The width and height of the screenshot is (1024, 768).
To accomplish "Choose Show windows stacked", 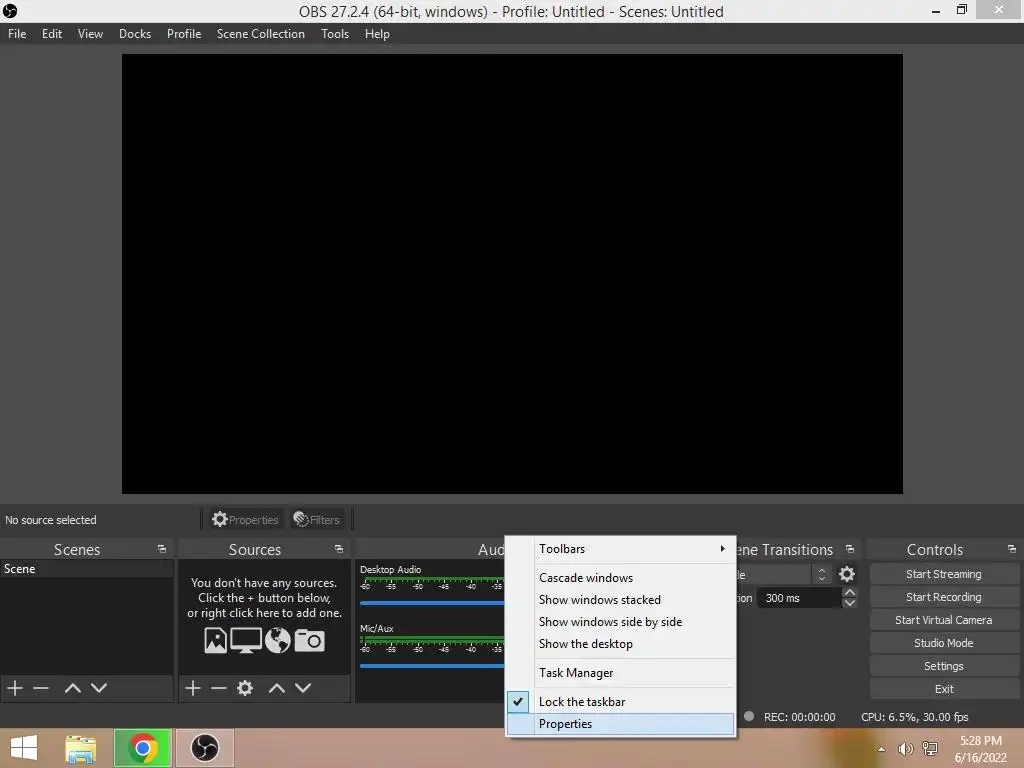I will (x=620, y=600).
